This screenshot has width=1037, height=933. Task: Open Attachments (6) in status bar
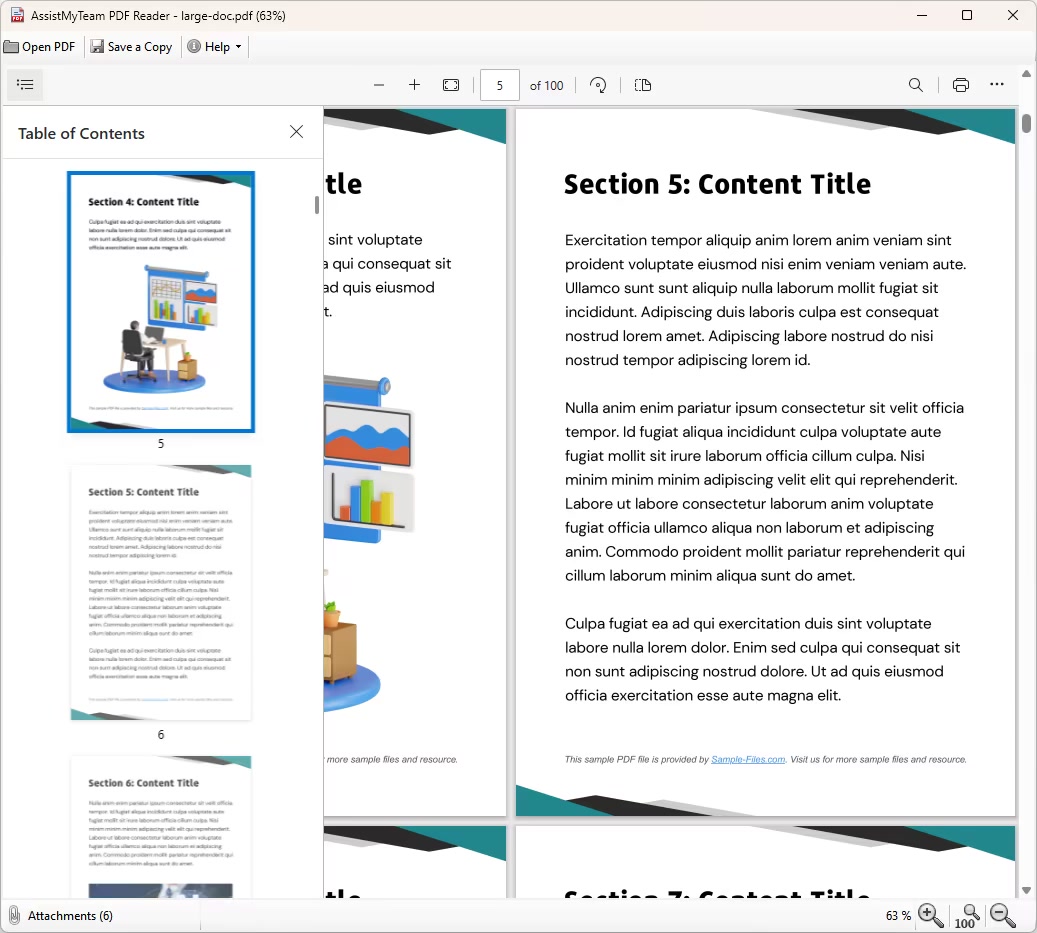point(60,915)
